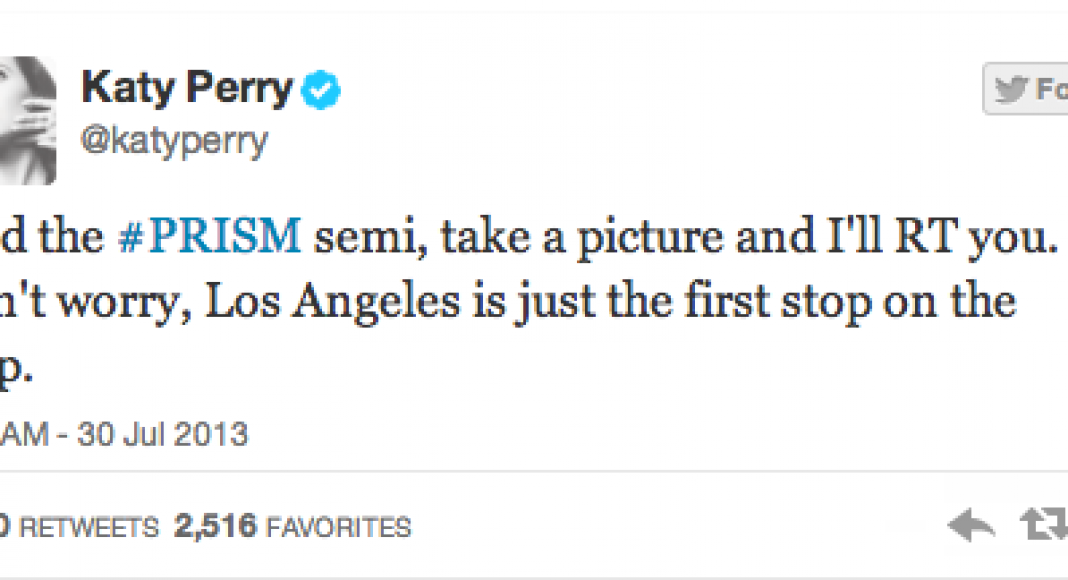
Task: Open the Katy Perry display name
Action: pyautogui.click(x=187, y=90)
